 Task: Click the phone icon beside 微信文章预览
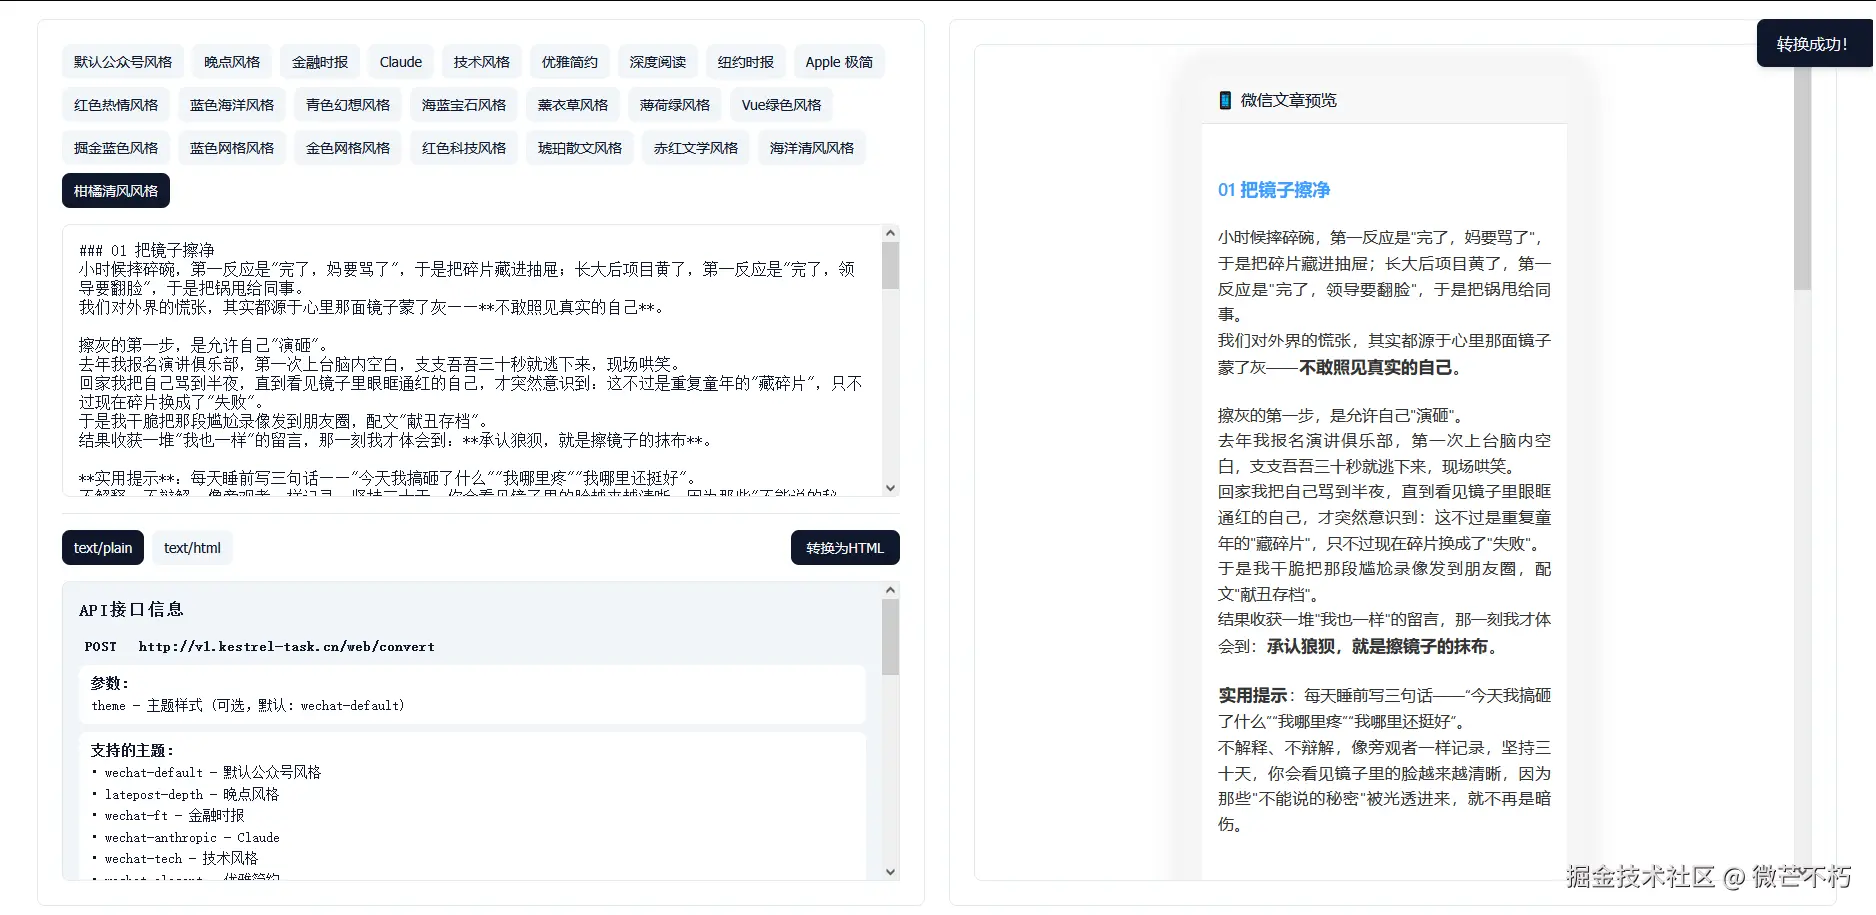[1225, 100]
